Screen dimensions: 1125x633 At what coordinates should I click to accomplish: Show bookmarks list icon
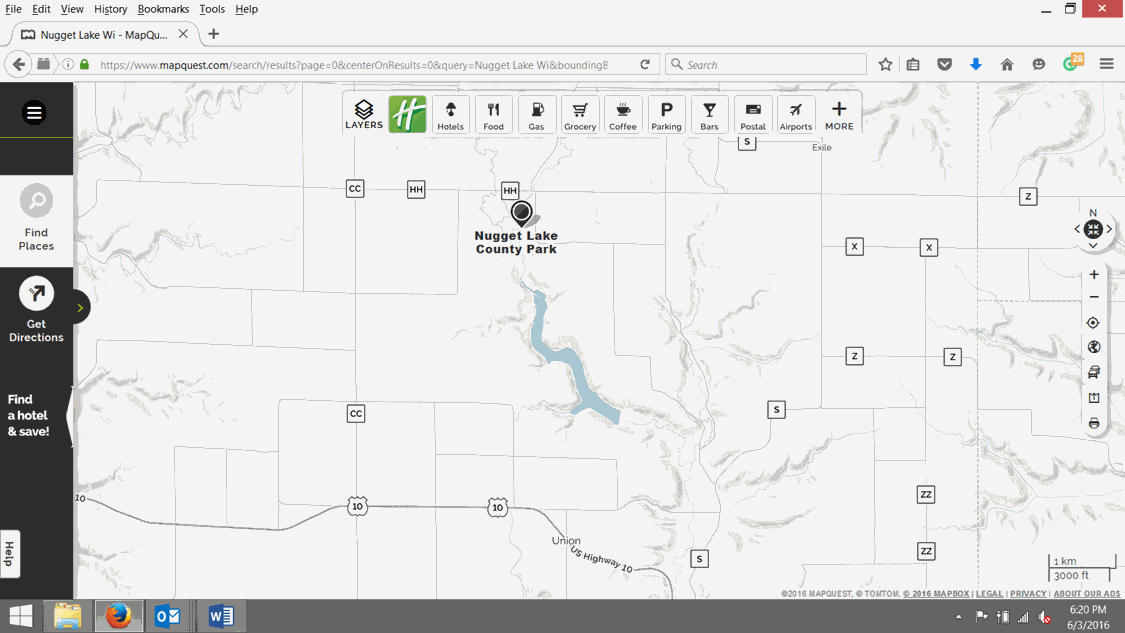913,65
